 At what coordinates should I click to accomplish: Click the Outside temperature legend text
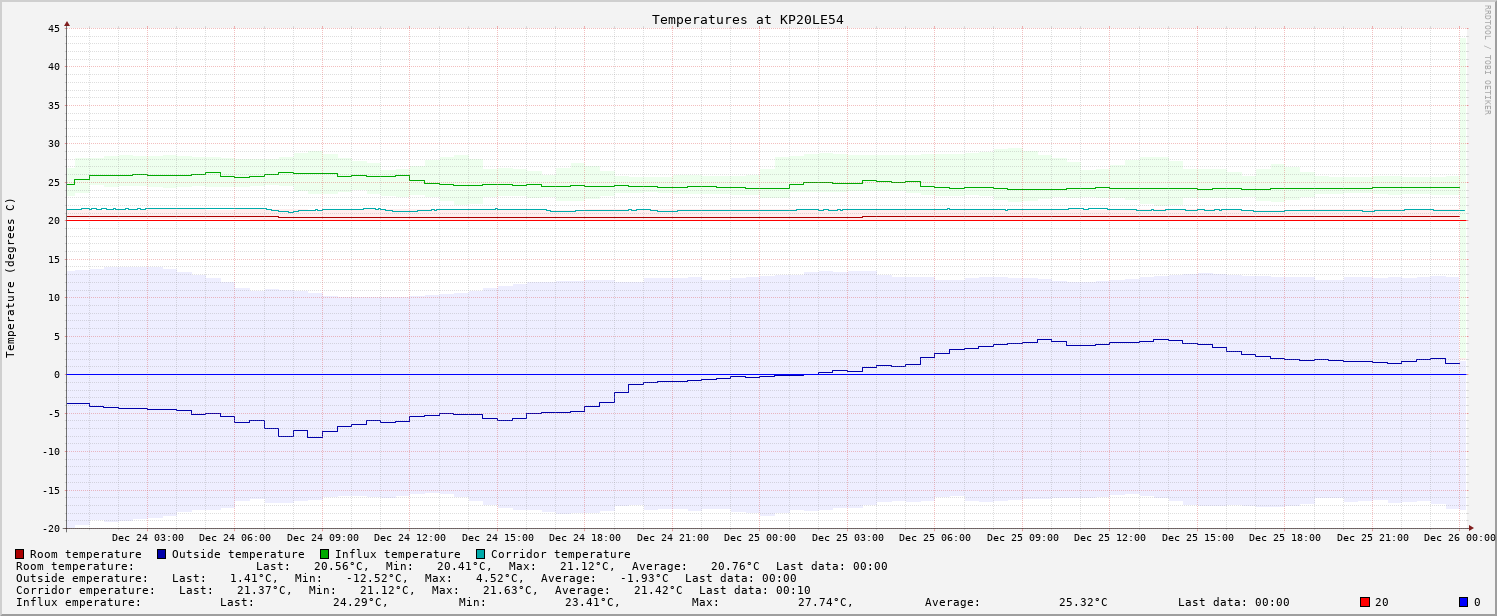(x=238, y=554)
